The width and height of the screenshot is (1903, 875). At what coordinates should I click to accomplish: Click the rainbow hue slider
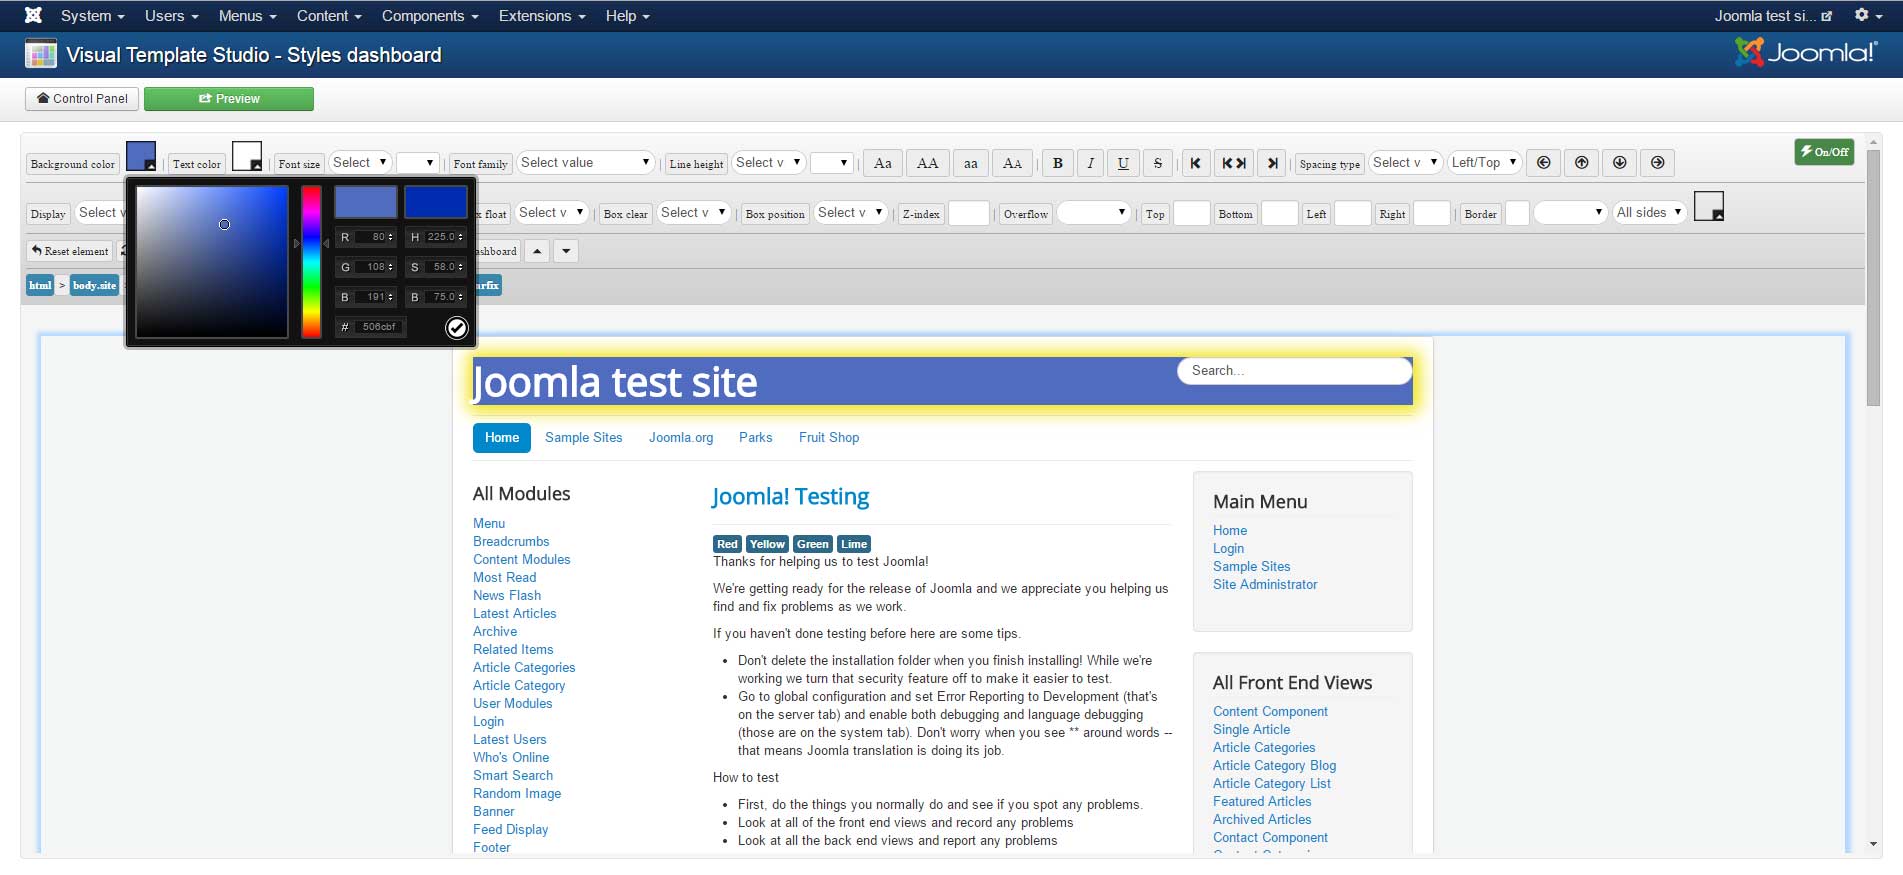pos(312,262)
